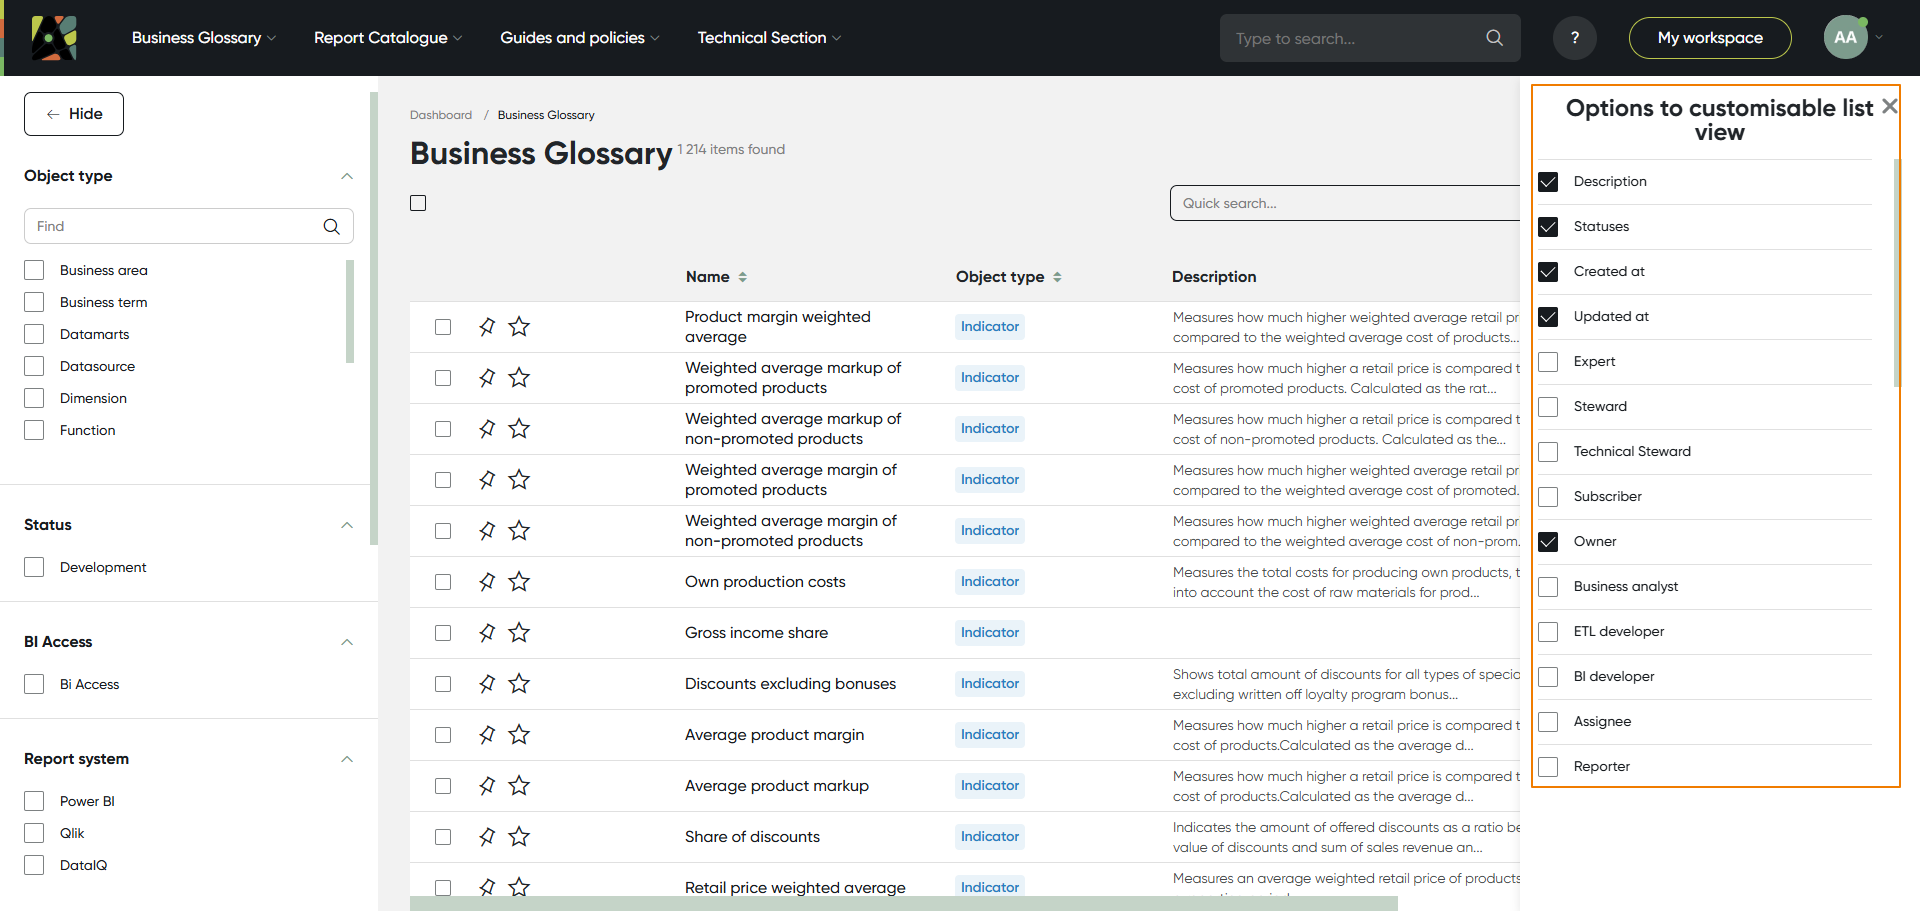
Task: Collapse the Object type filter section
Action: (x=347, y=176)
